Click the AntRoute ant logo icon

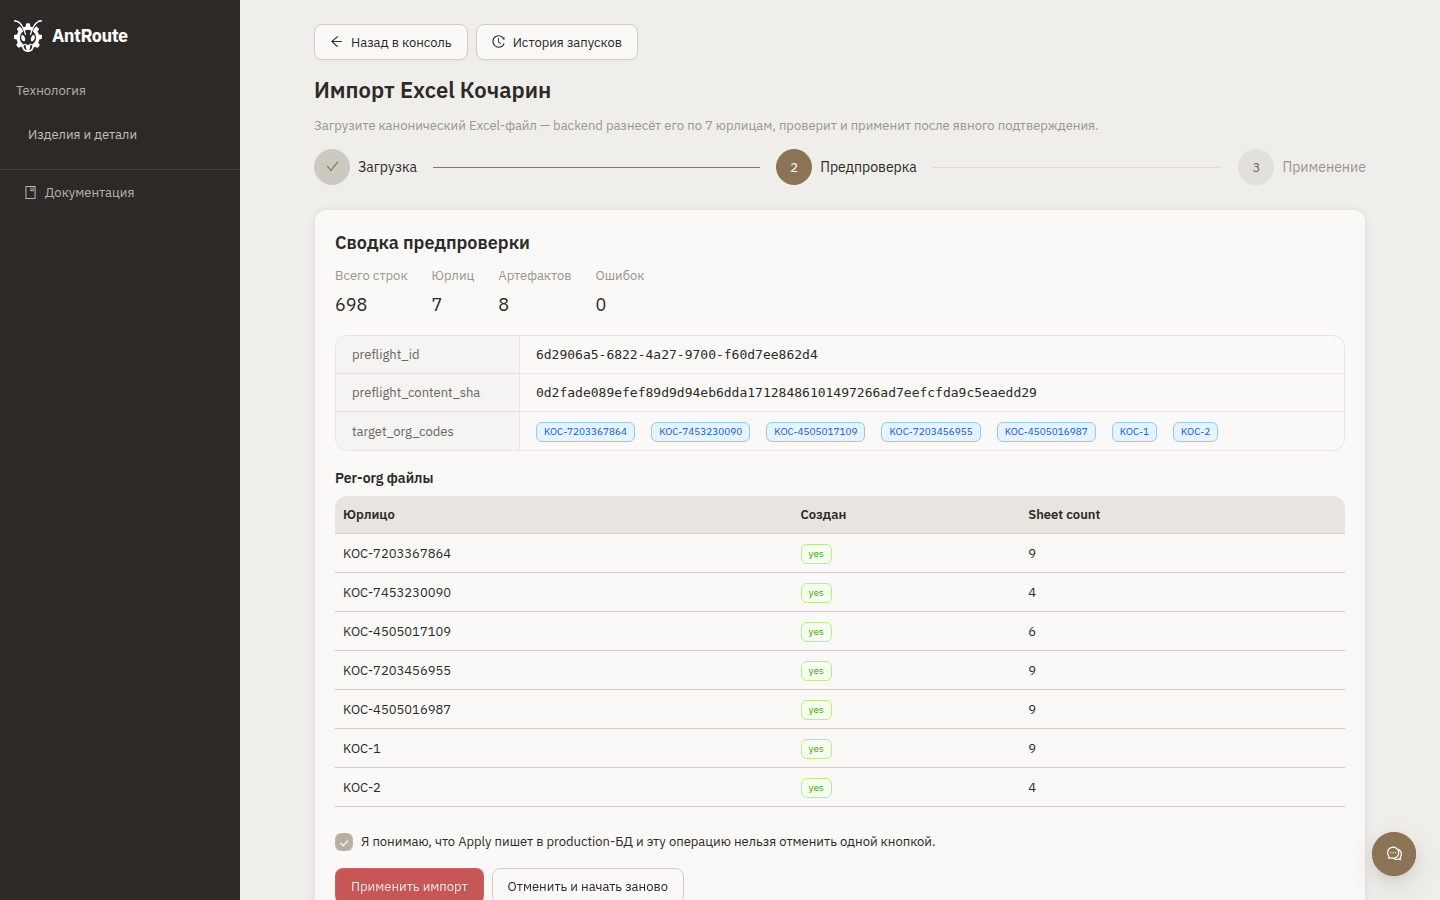28,36
